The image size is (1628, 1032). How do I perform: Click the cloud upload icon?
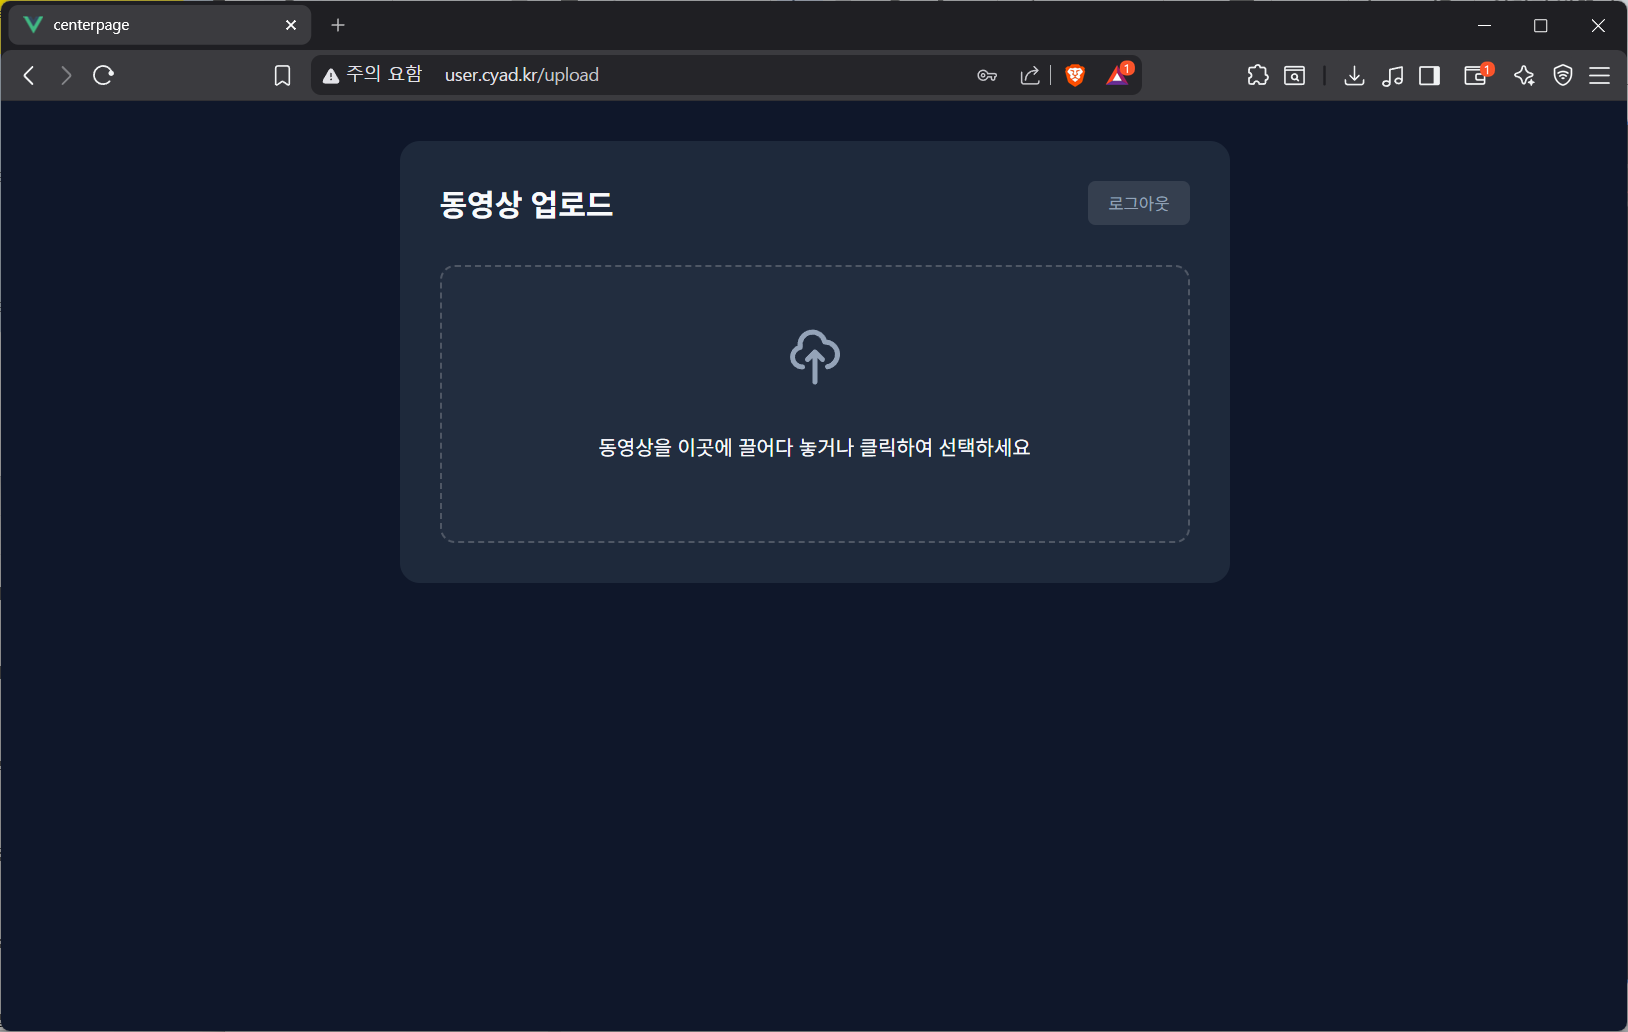click(x=815, y=357)
